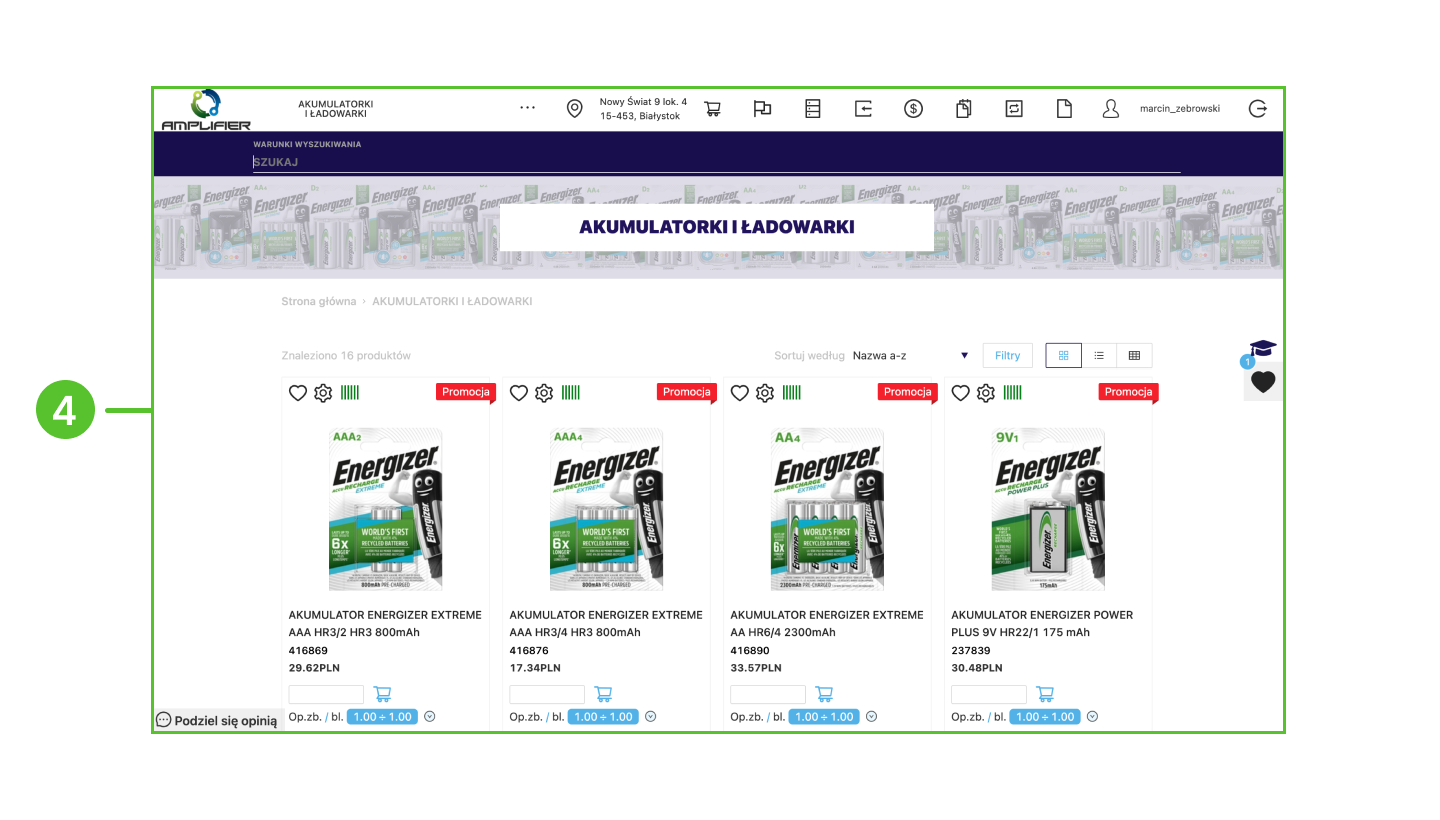The width and height of the screenshot is (1440, 820).
Task: Open the graduation cap tutorial icon
Action: 1263,348
